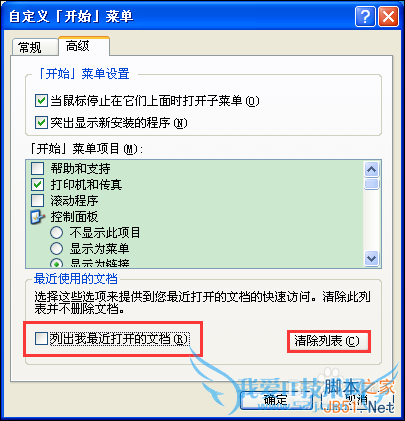Click the list scroll up arrow
Screen dimensions: 405x421
pyautogui.click(x=371, y=169)
